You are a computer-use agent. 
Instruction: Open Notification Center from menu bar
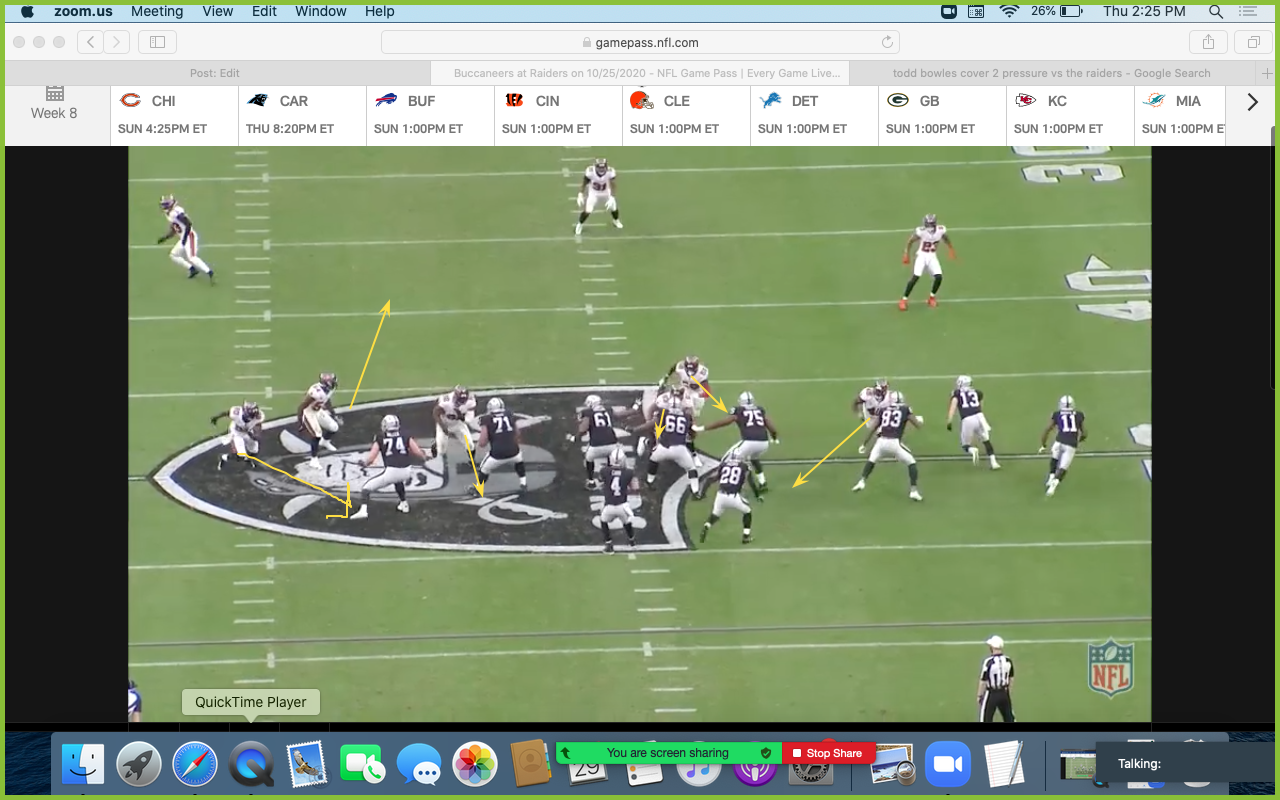coord(1247,11)
